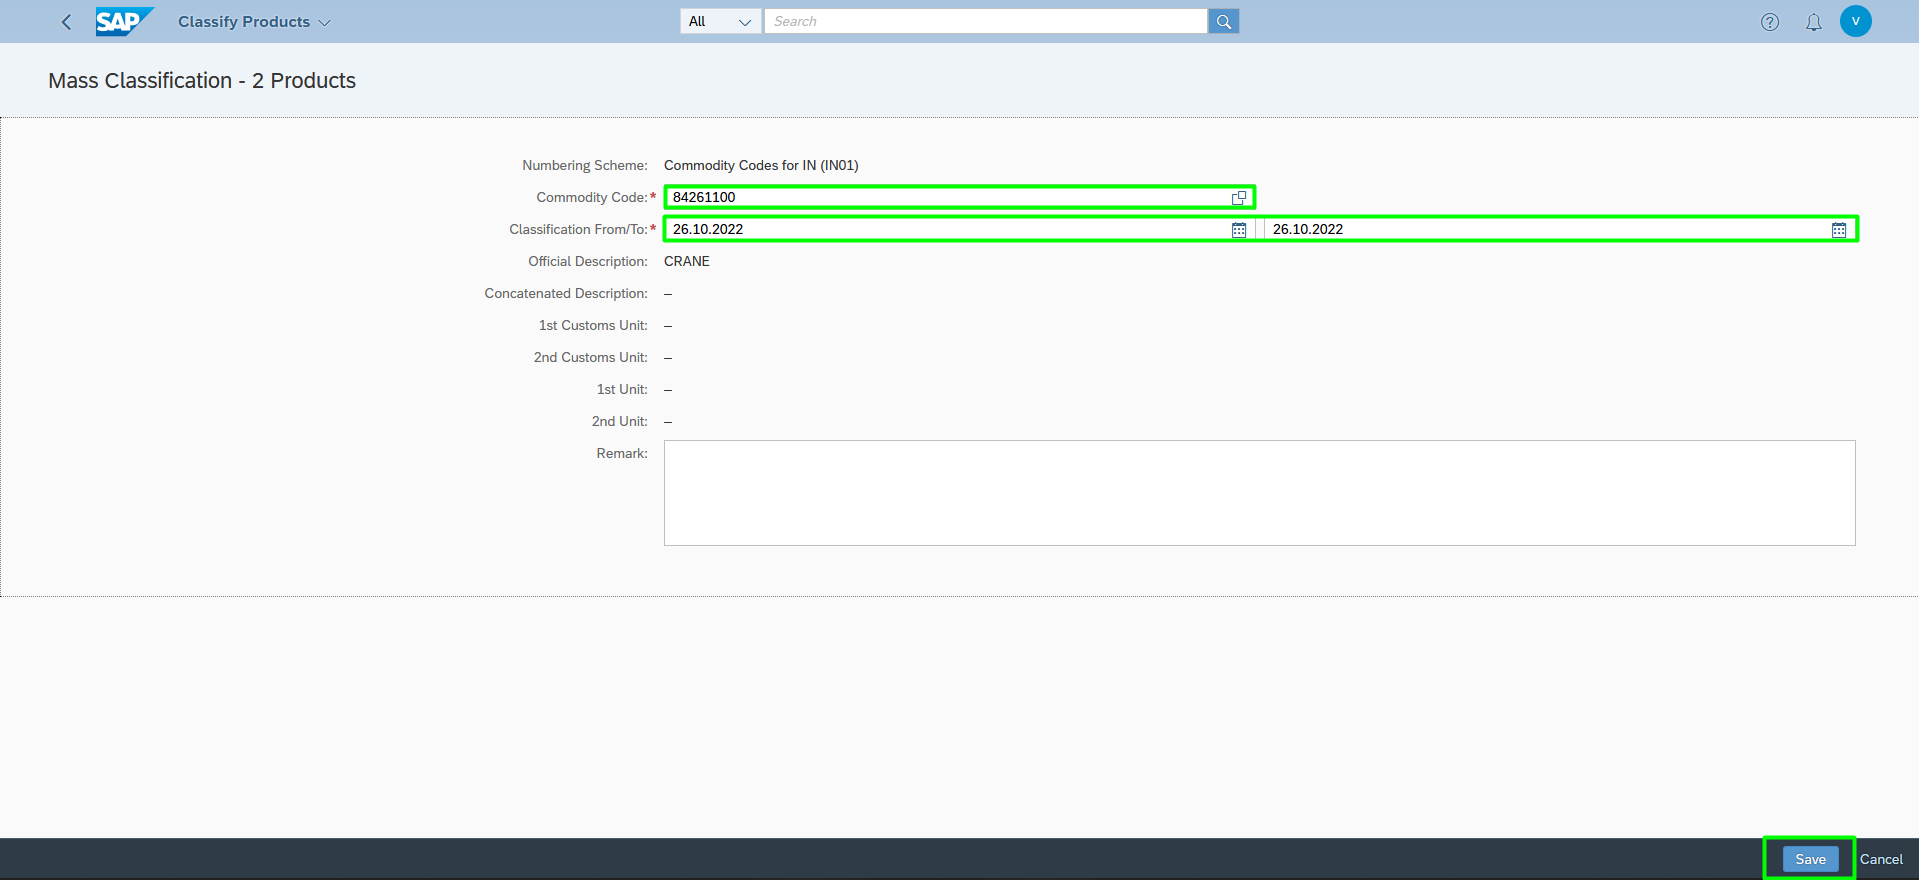
Task: Open calendar for Classification To date
Action: click(1839, 230)
